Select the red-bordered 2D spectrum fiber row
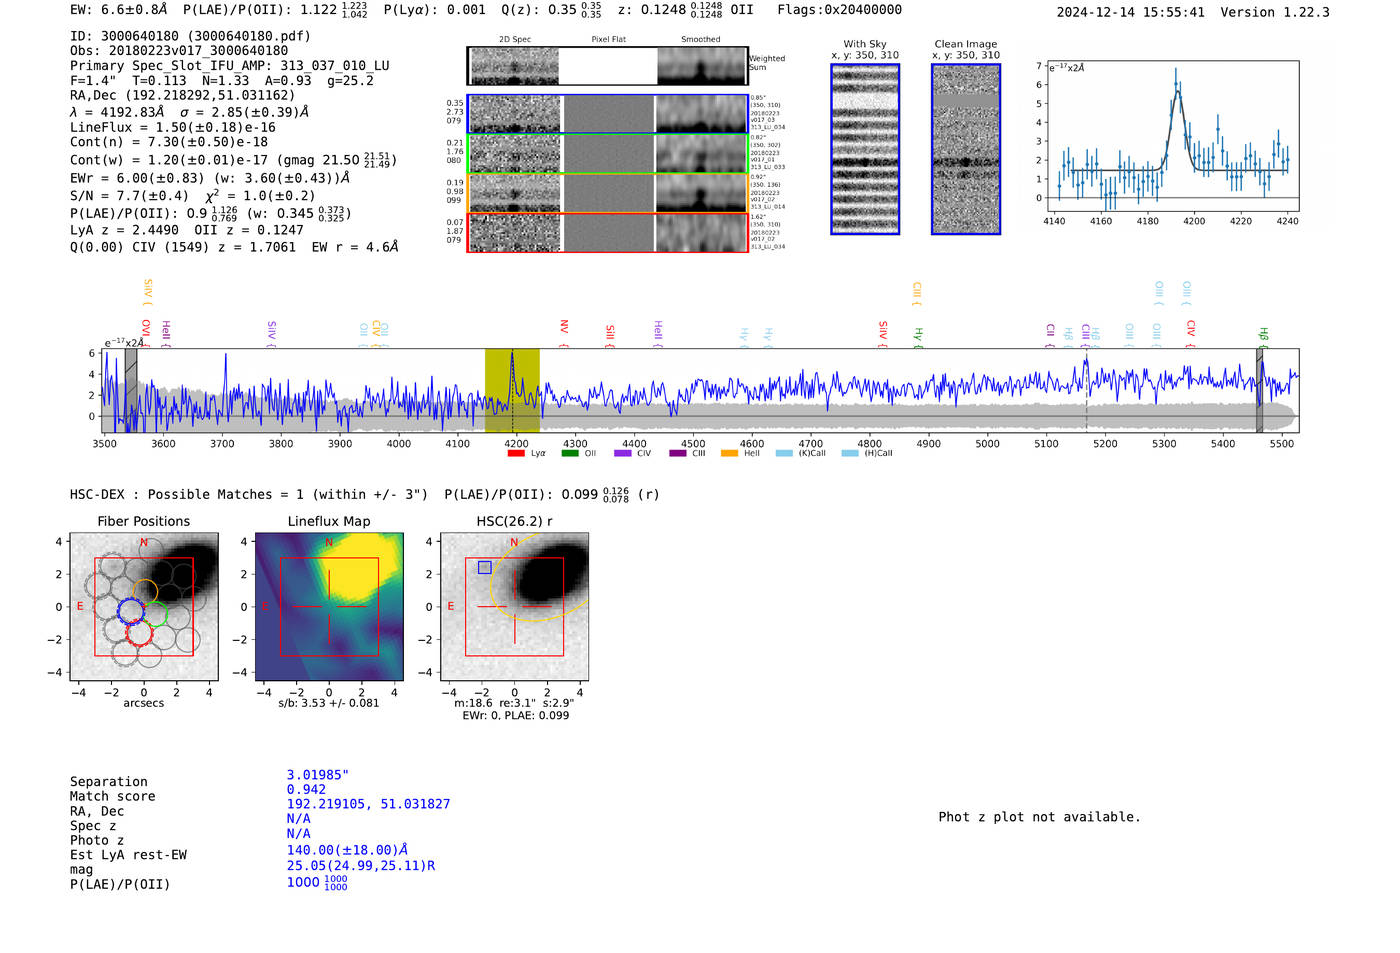1400x953 pixels. point(607,233)
